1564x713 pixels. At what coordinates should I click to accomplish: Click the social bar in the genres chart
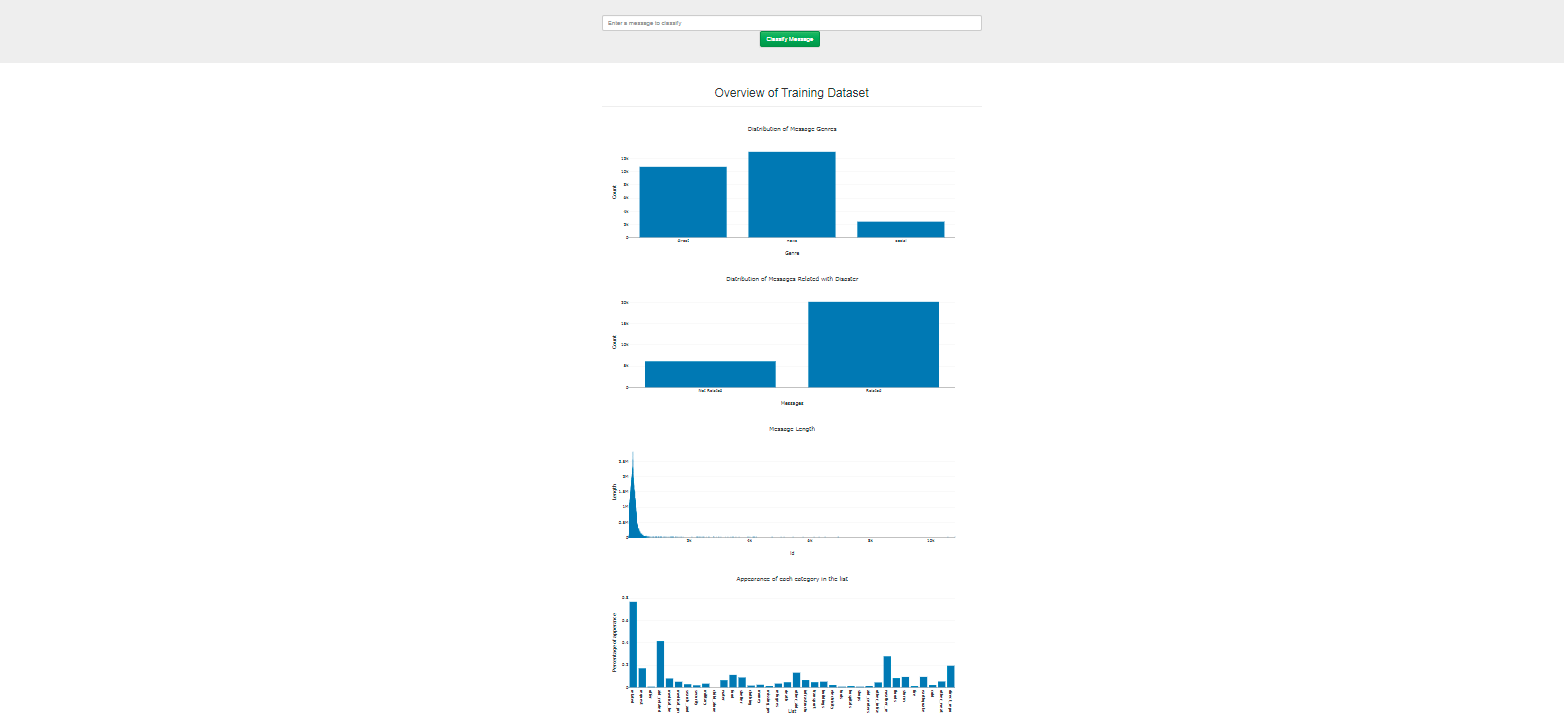(901, 229)
